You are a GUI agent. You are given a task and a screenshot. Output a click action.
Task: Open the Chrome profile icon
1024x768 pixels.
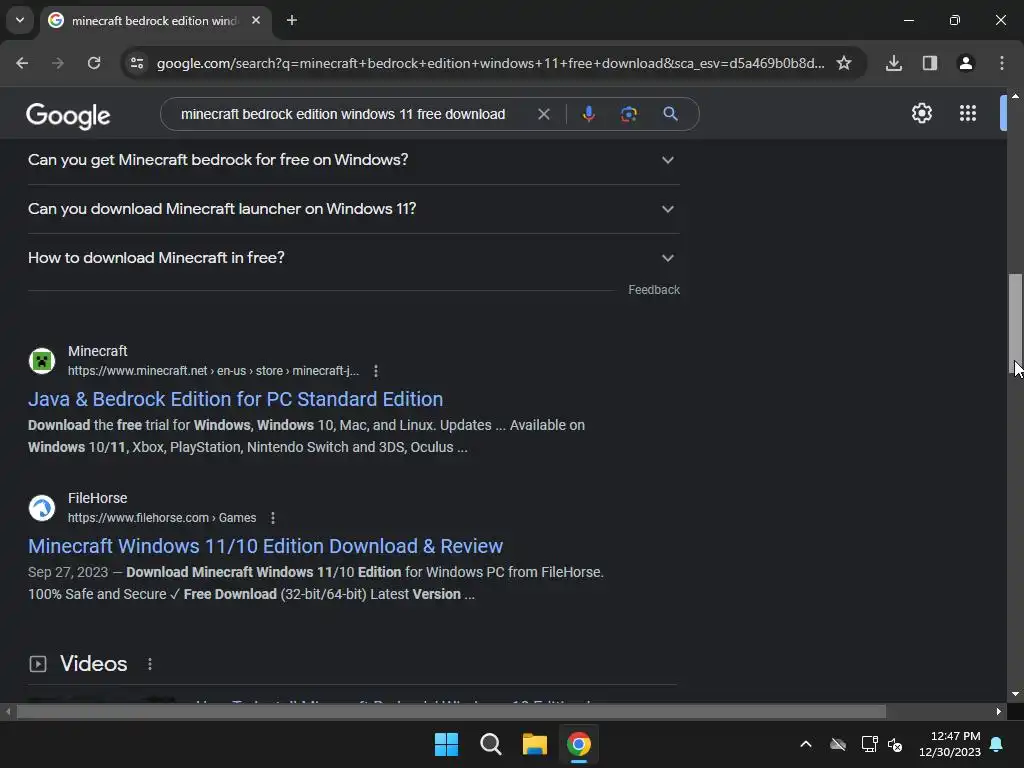point(966,63)
